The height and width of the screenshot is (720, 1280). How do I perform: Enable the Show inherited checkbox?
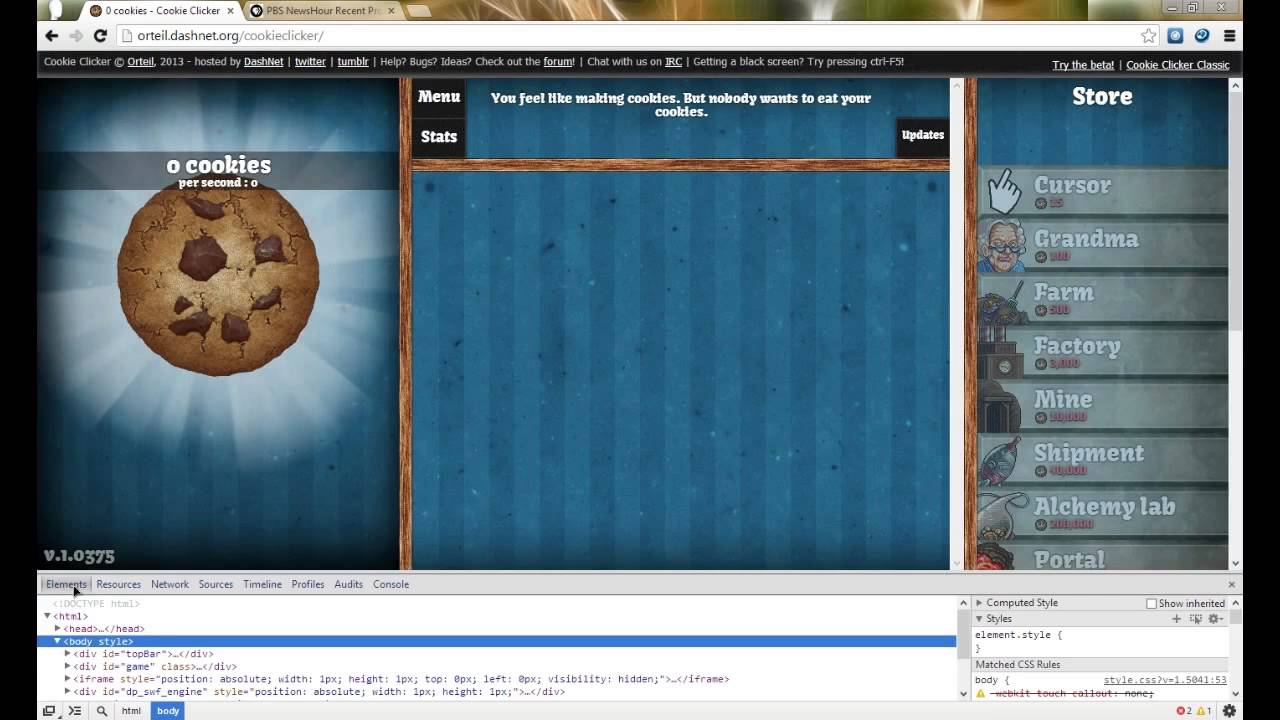tap(1151, 603)
